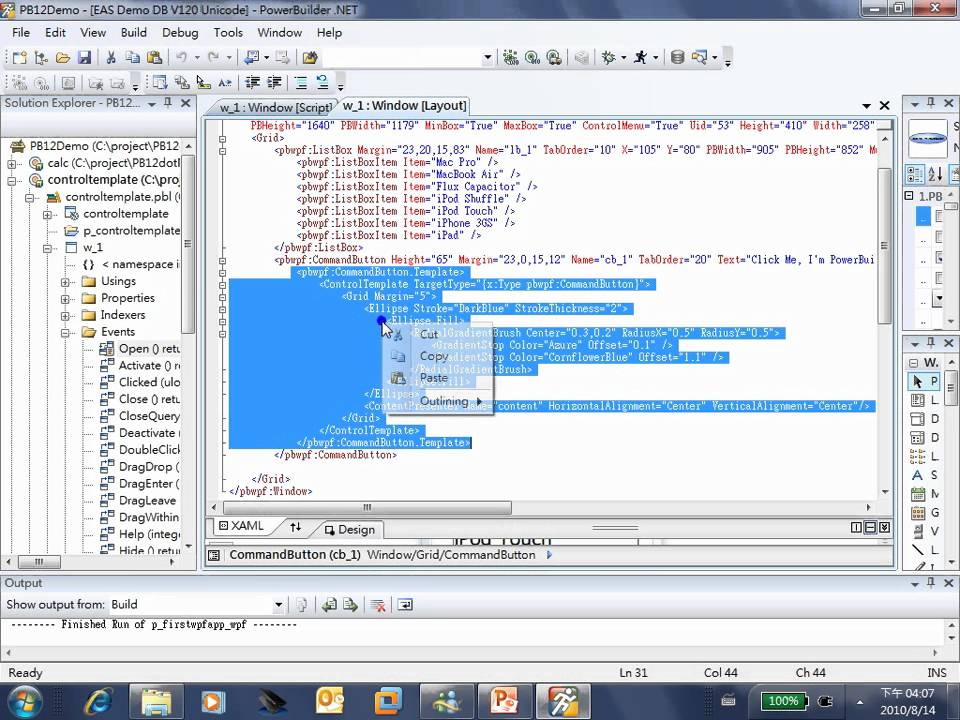Click the Paste clipboard icon in the toolbar

[154, 58]
